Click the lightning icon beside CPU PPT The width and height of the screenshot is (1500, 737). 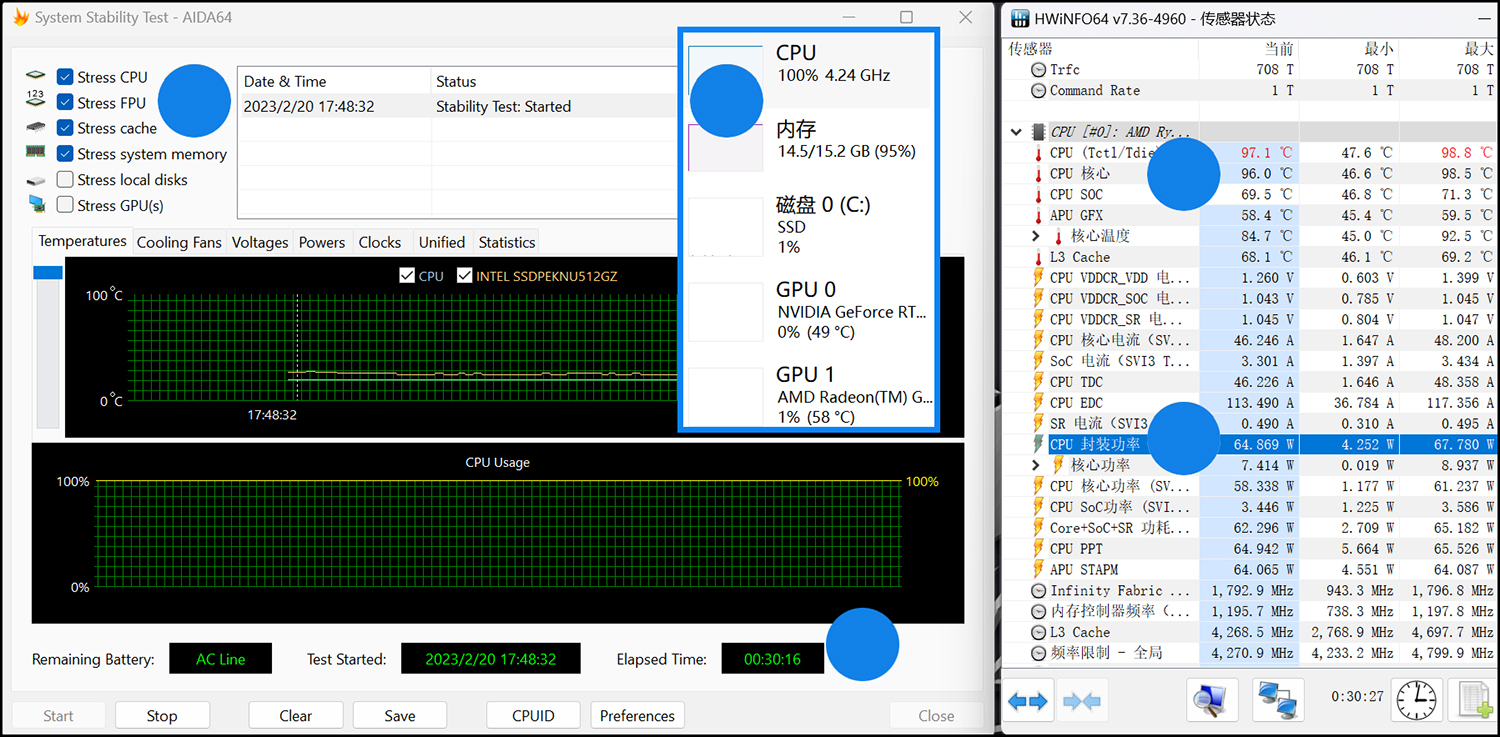click(1038, 549)
